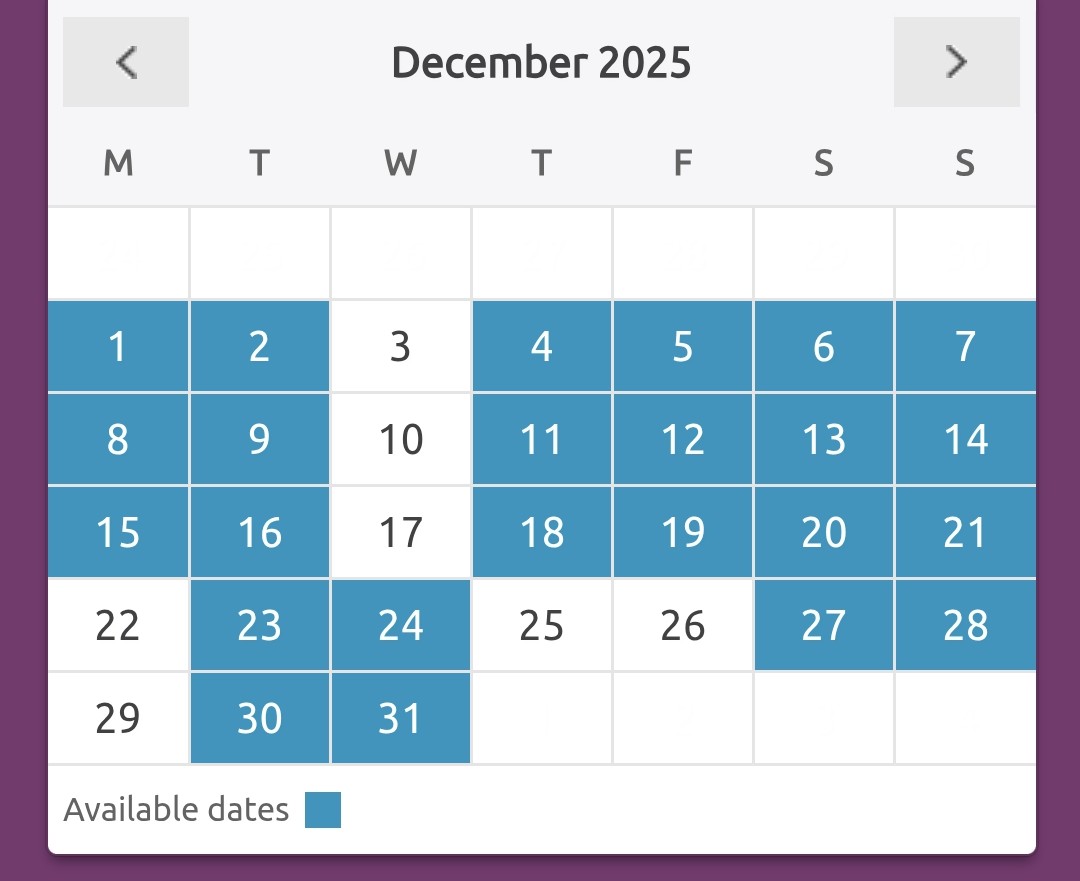1080x881 pixels.
Task: Choose December 23 date
Action: coord(259,625)
